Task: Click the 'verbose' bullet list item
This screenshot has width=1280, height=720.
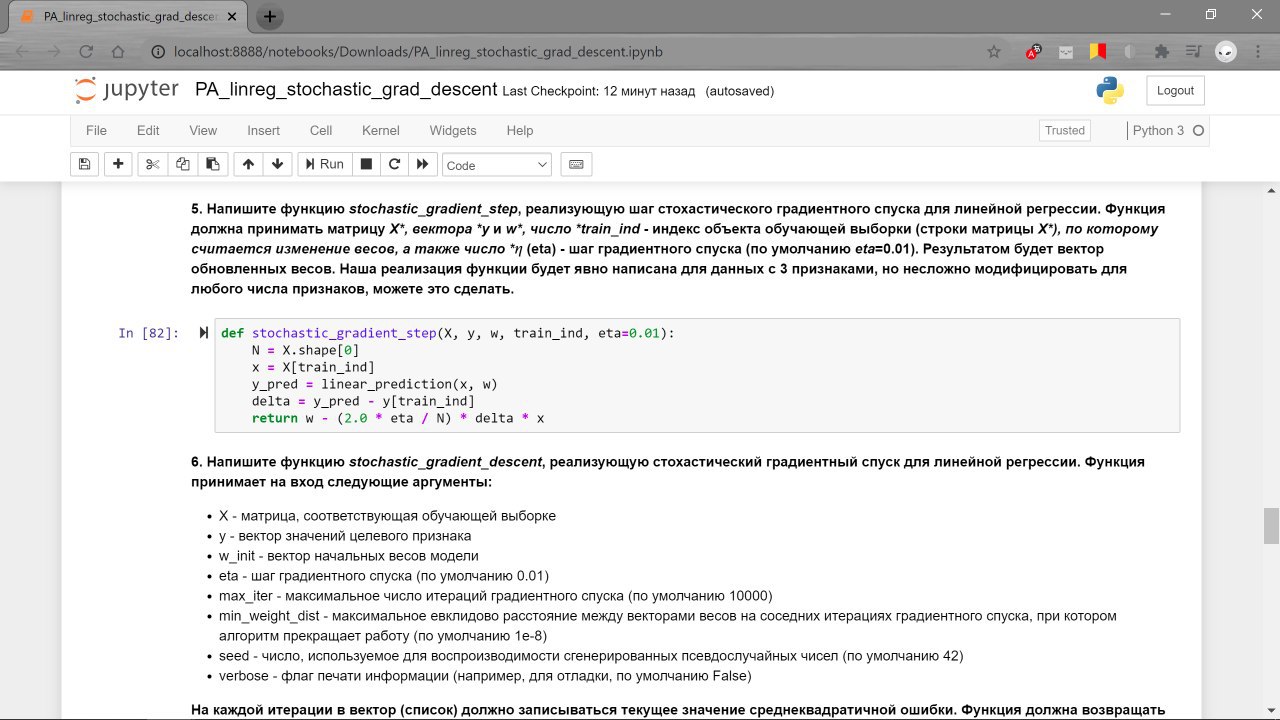Action: click(485, 676)
